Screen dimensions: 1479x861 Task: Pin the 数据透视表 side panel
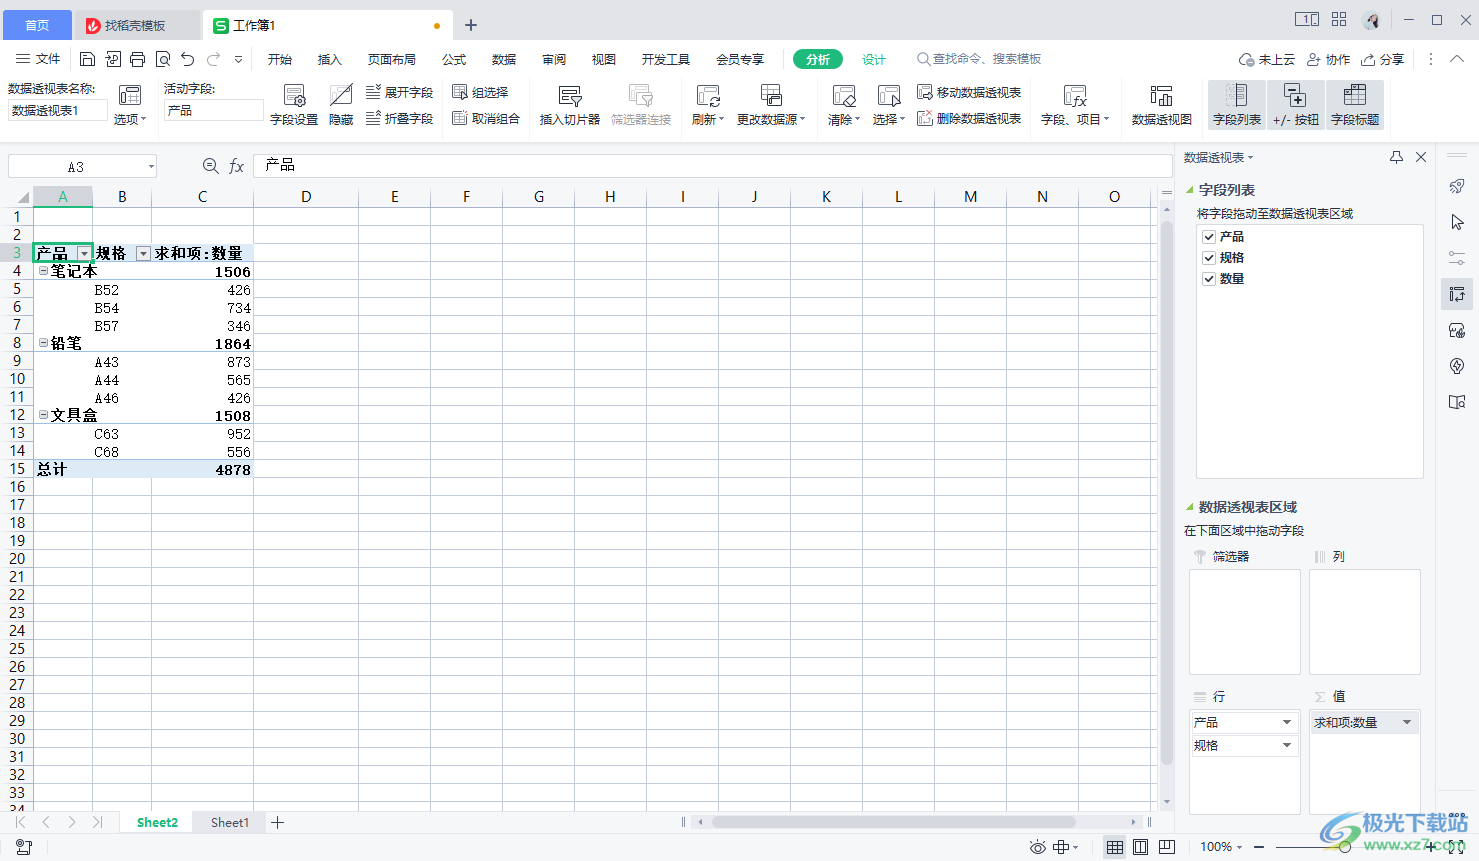pos(1397,157)
